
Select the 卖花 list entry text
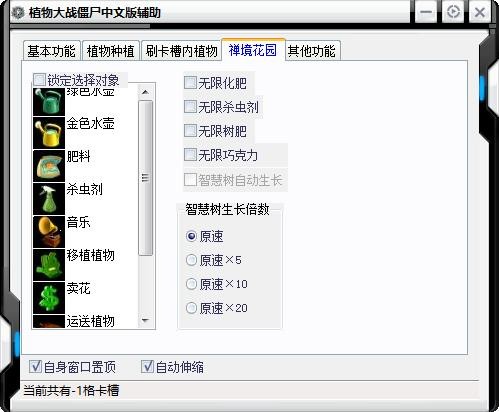(78, 288)
